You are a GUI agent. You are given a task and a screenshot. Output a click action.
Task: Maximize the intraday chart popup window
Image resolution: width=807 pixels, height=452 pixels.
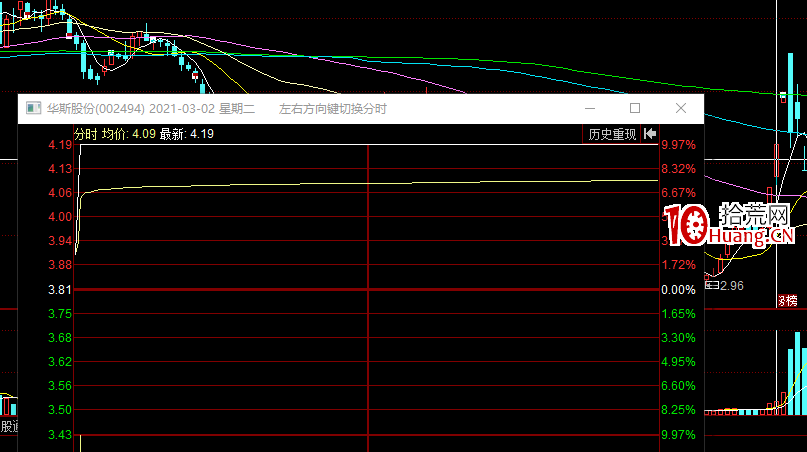(x=634, y=108)
